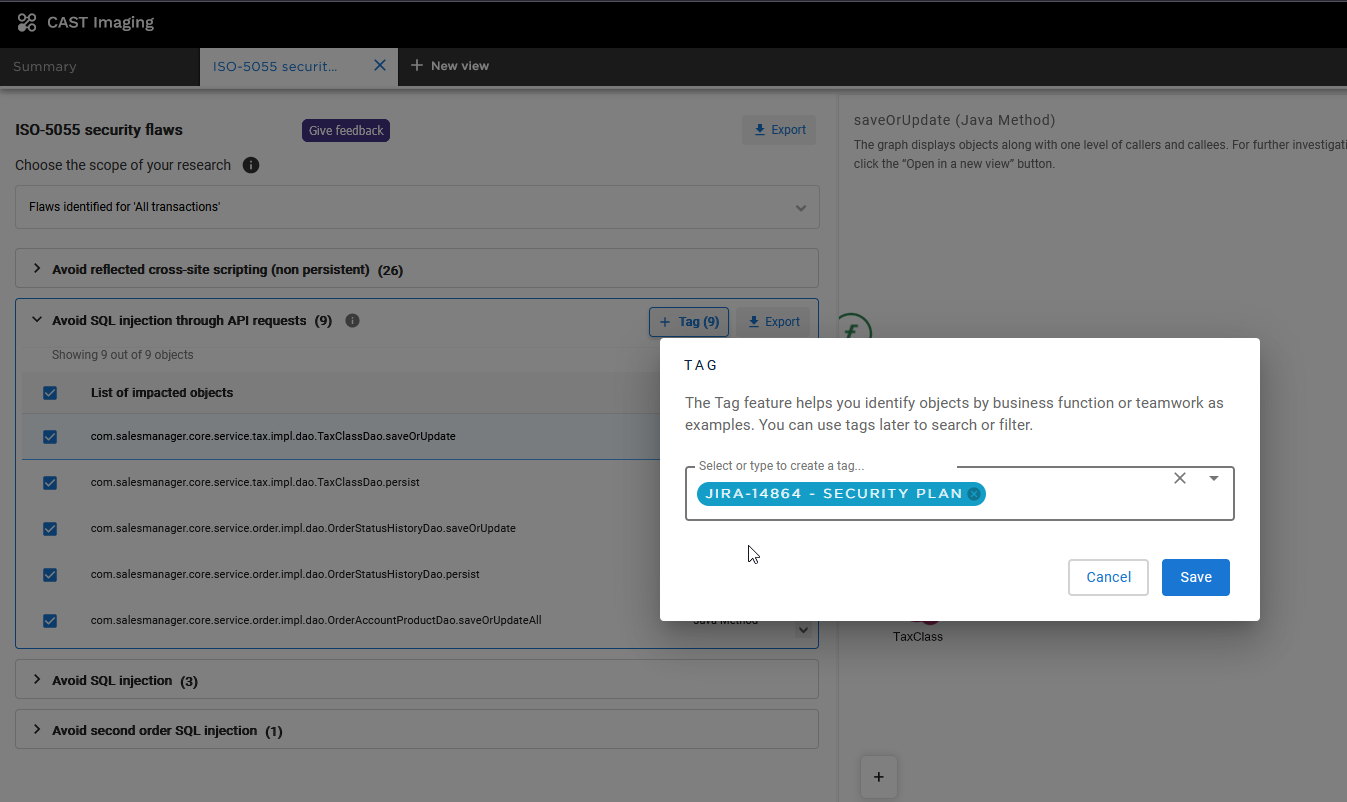Switch to the Summary tab
The width and height of the screenshot is (1347, 802).
[45, 67]
